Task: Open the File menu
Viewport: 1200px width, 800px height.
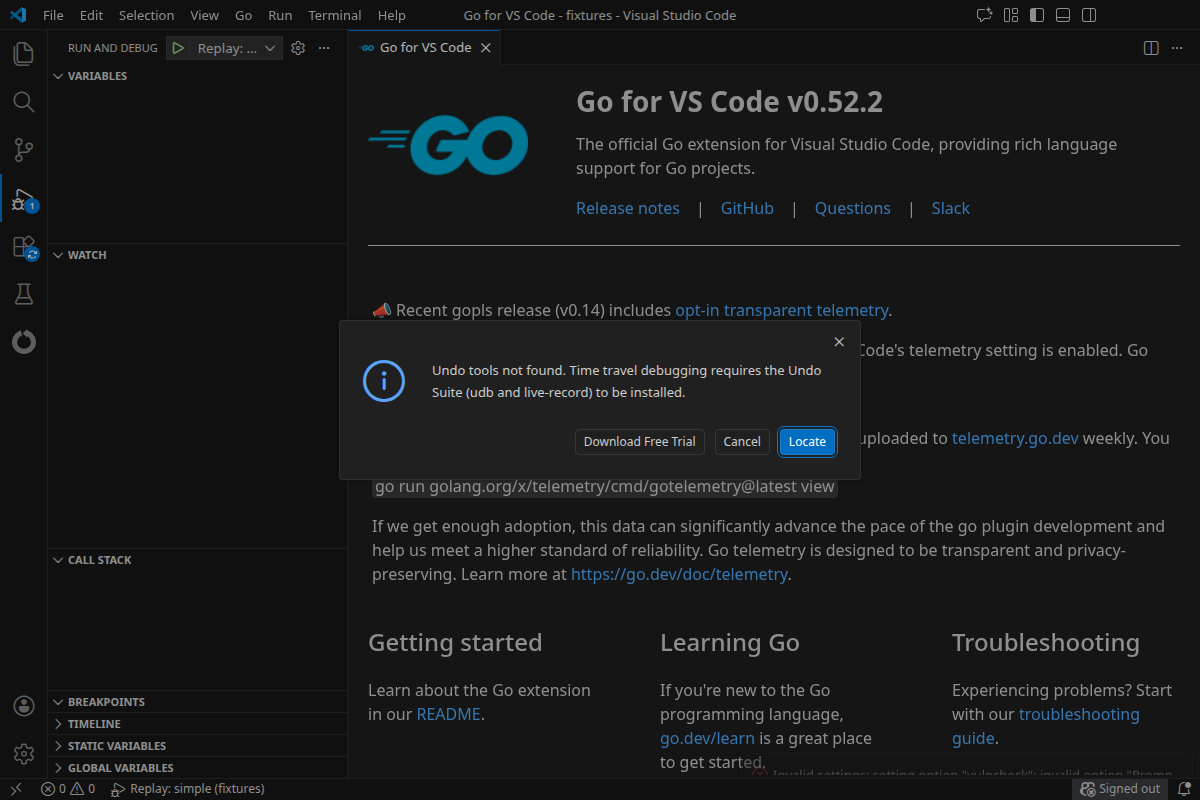Action: 53,15
